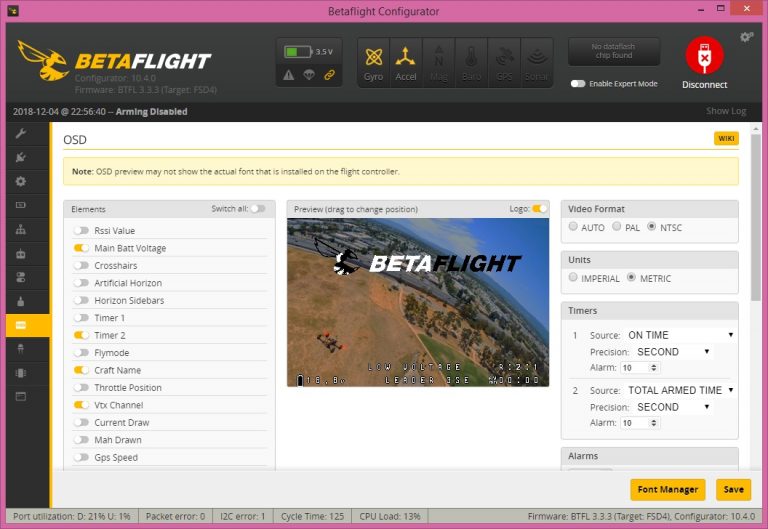Click the failsafe parachute status icon
Screen dimensions: 768x529
(x=309, y=75)
